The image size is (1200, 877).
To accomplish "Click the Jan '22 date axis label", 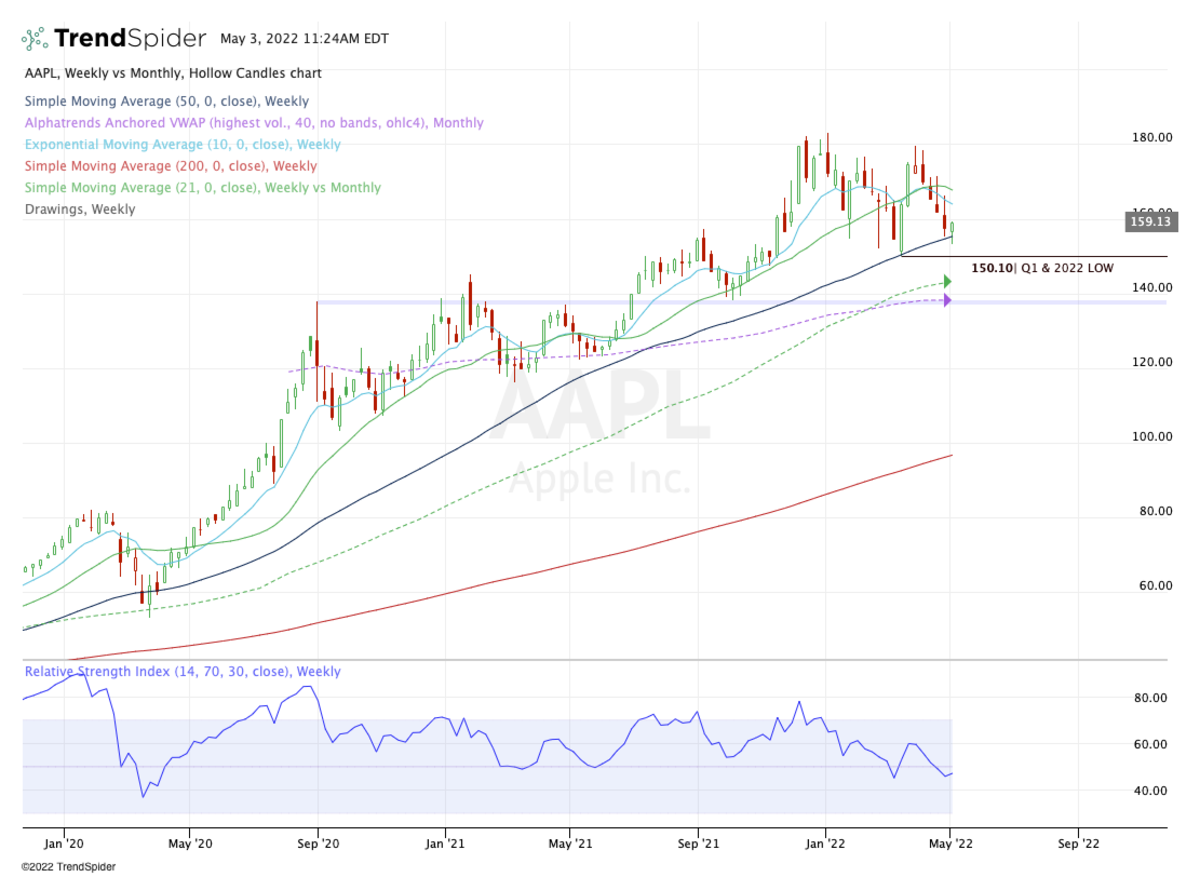I will [x=825, y=843].
